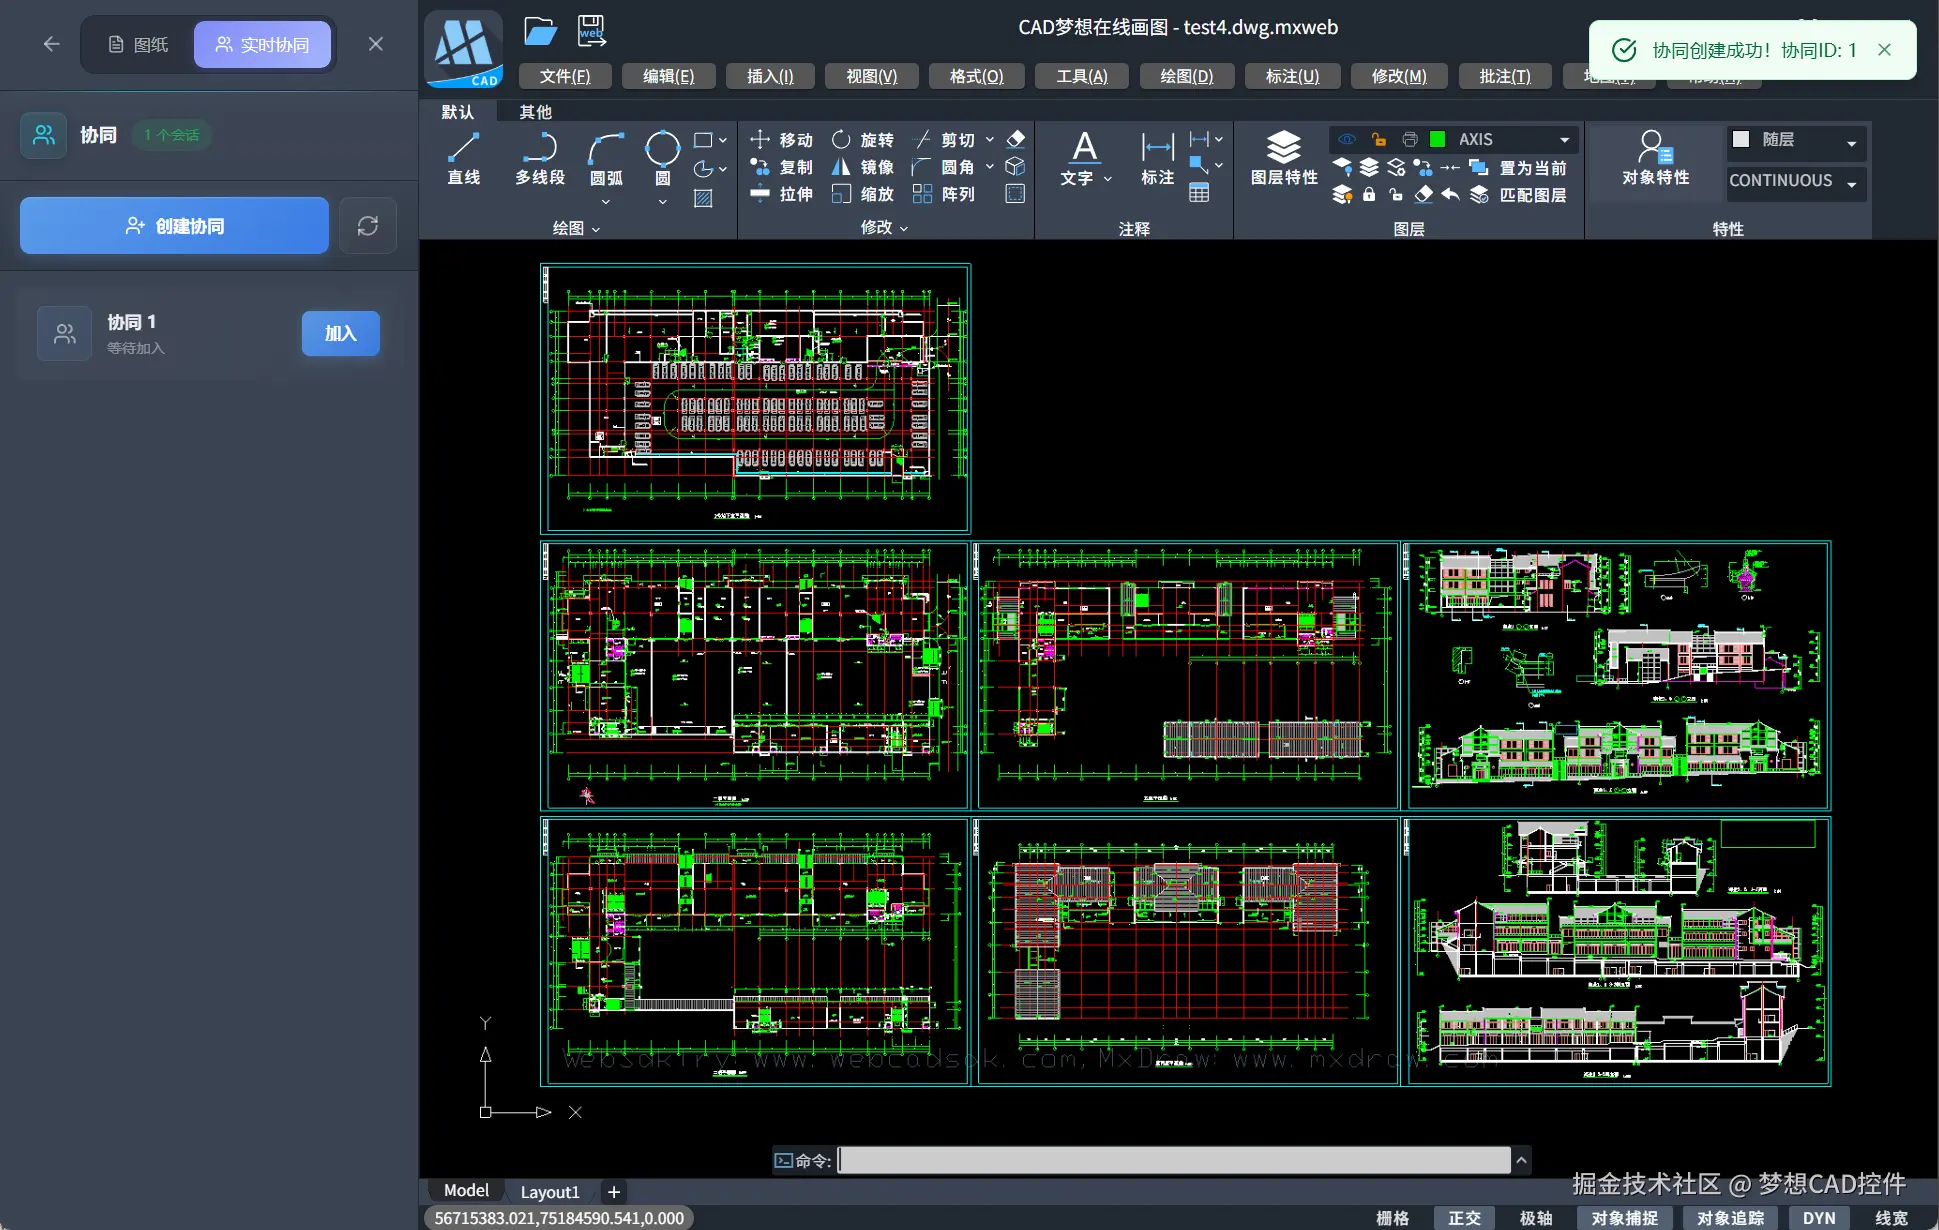Toggle DYN dynamic input

click(1818, 1217)
